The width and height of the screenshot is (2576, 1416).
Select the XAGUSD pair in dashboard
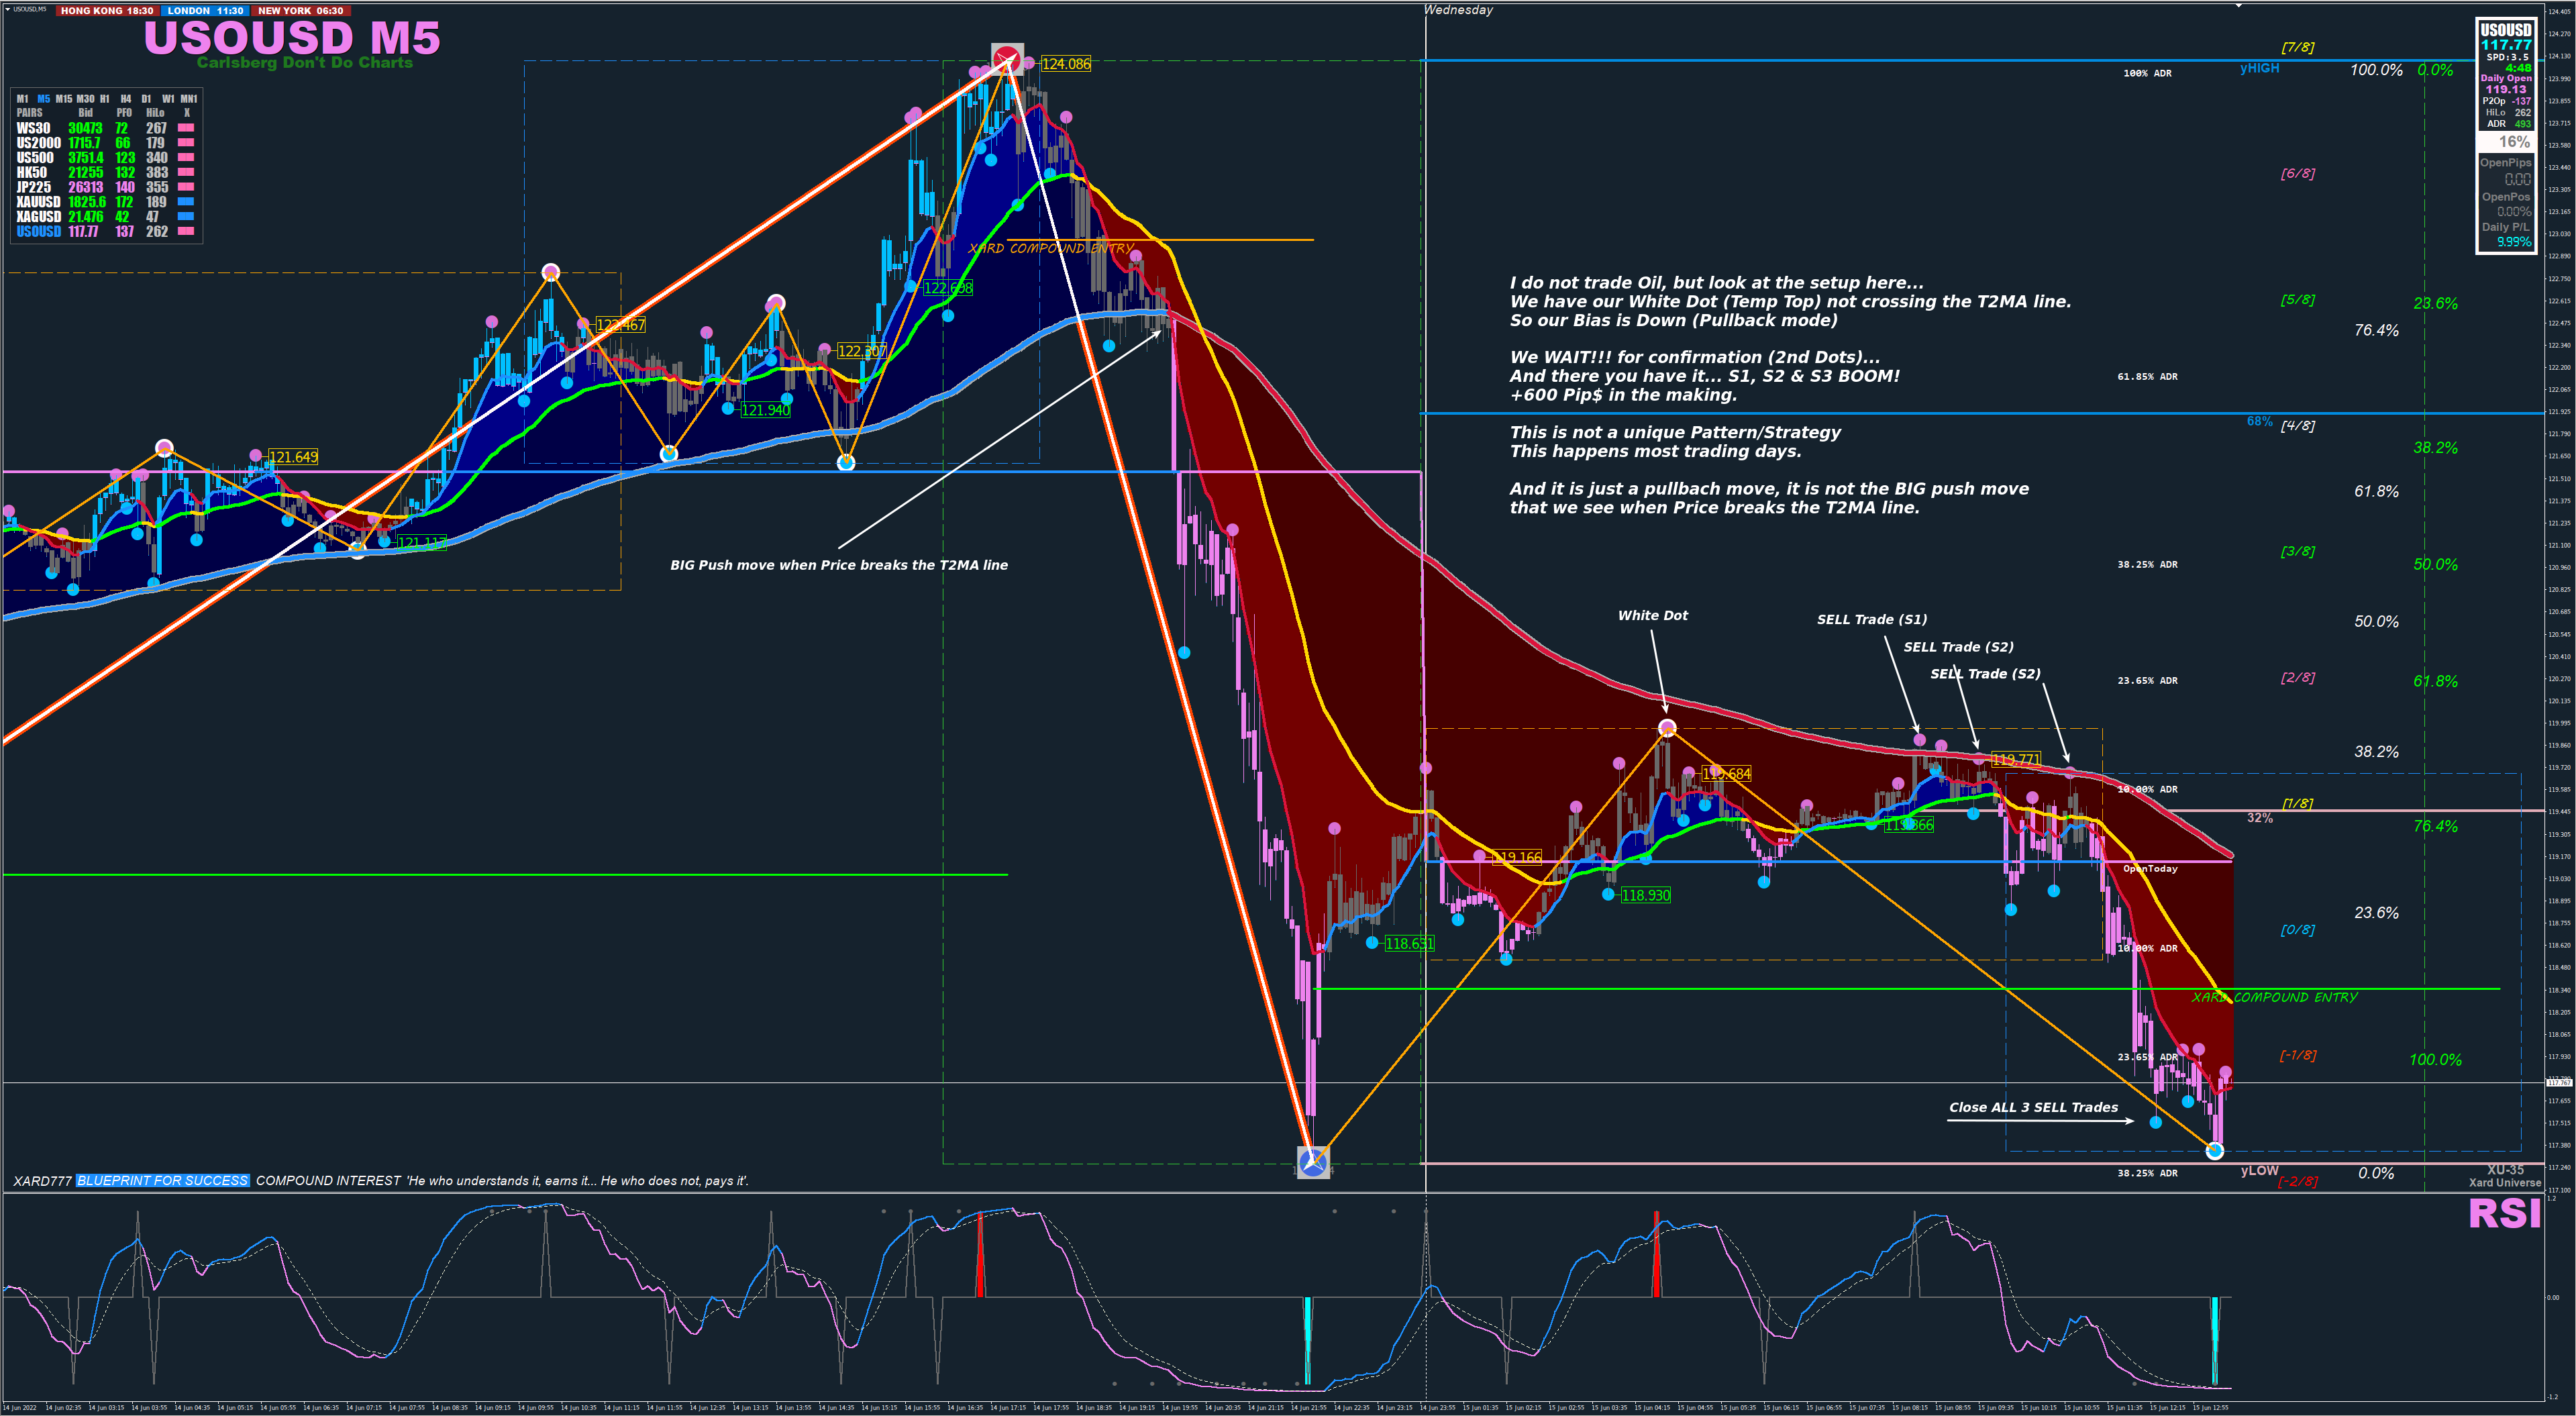(38, 217)
